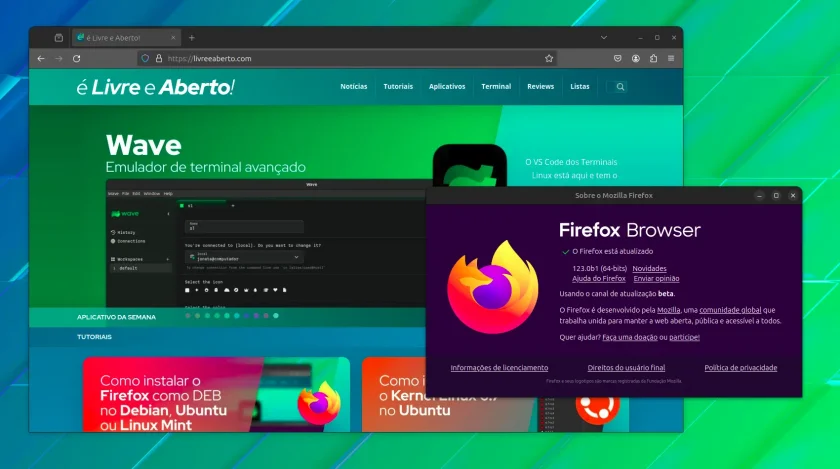The height and width of the screenshot is (469, 840).
Task: Click 'O VS Code dos Terminais' text
Action: pyautogui.click(x=571, y=162)
